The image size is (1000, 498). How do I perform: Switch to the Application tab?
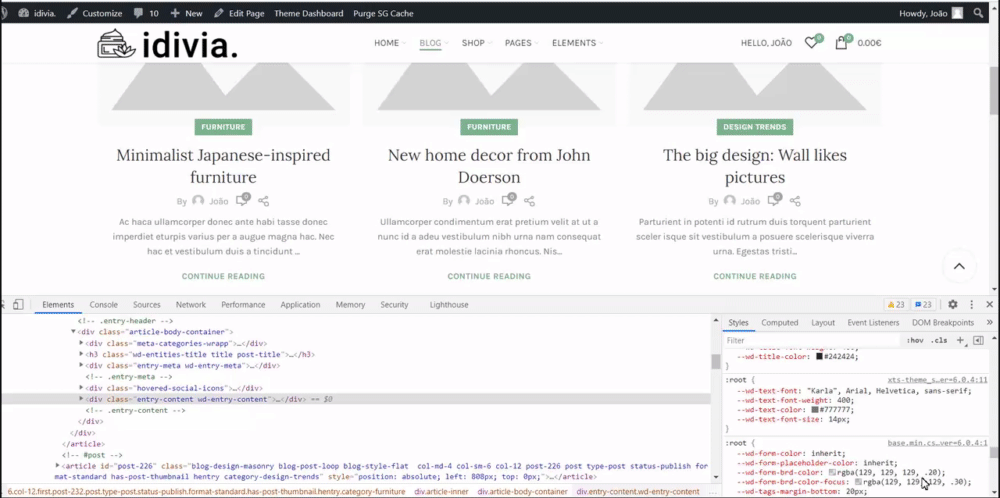pyautogui.click(x=300, y=305)
